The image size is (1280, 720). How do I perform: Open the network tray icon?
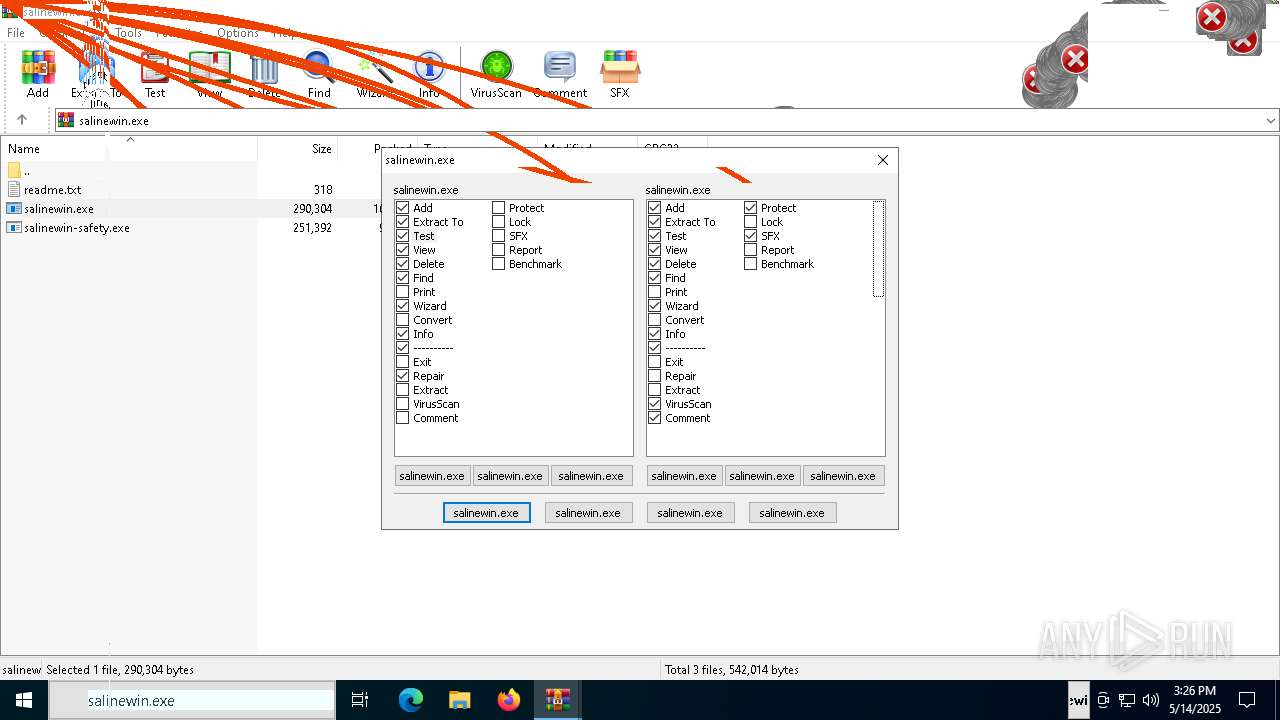pyautogui.click(x=1127, y=700)
